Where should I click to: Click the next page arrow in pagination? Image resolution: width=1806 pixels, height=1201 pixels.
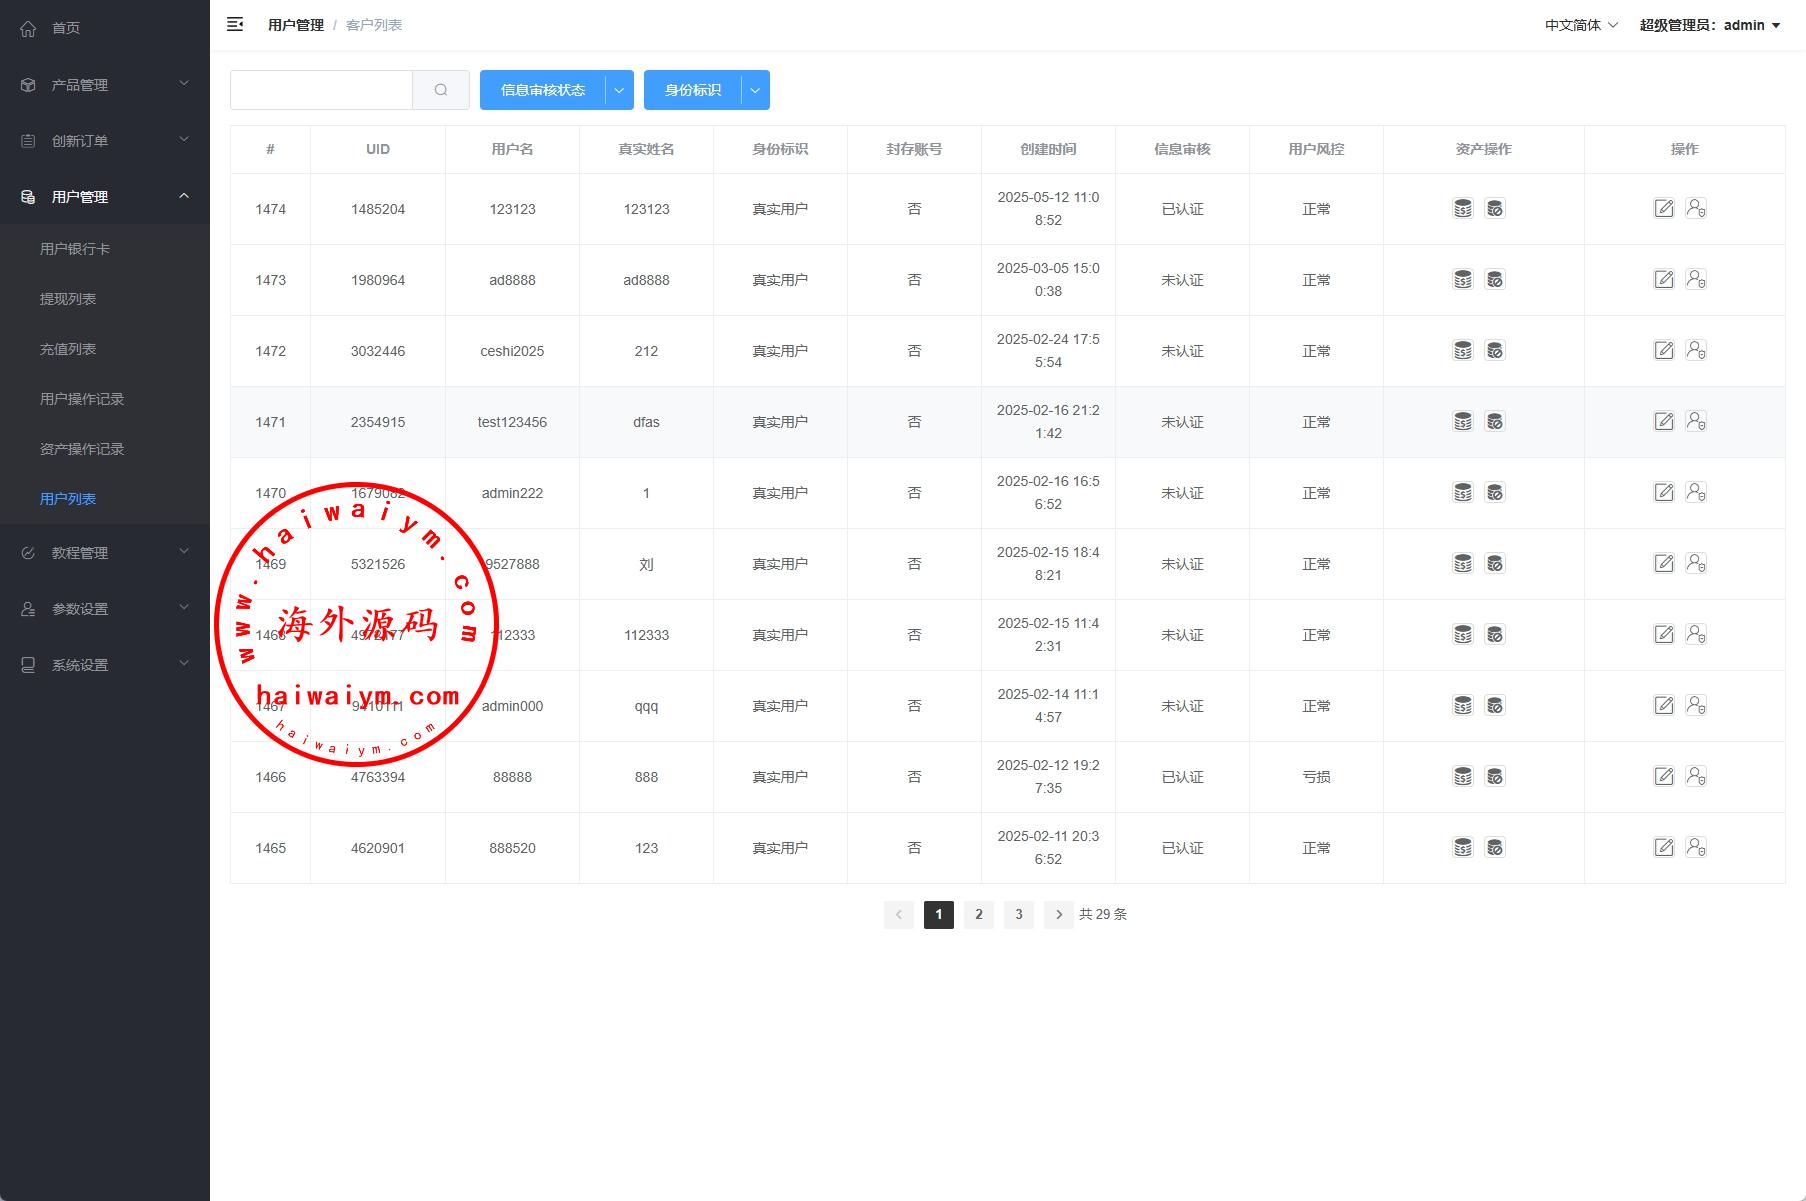[1058, 914]
